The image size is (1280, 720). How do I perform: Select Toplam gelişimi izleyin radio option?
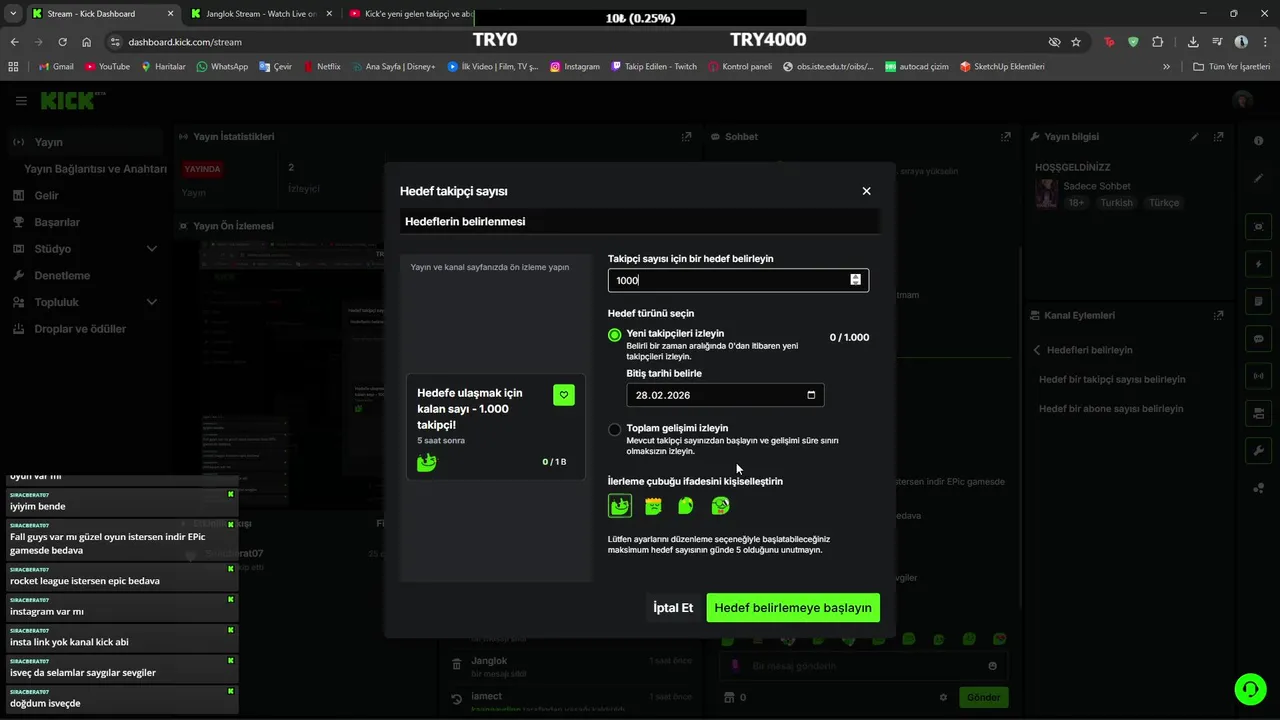(x=615, y=430)
